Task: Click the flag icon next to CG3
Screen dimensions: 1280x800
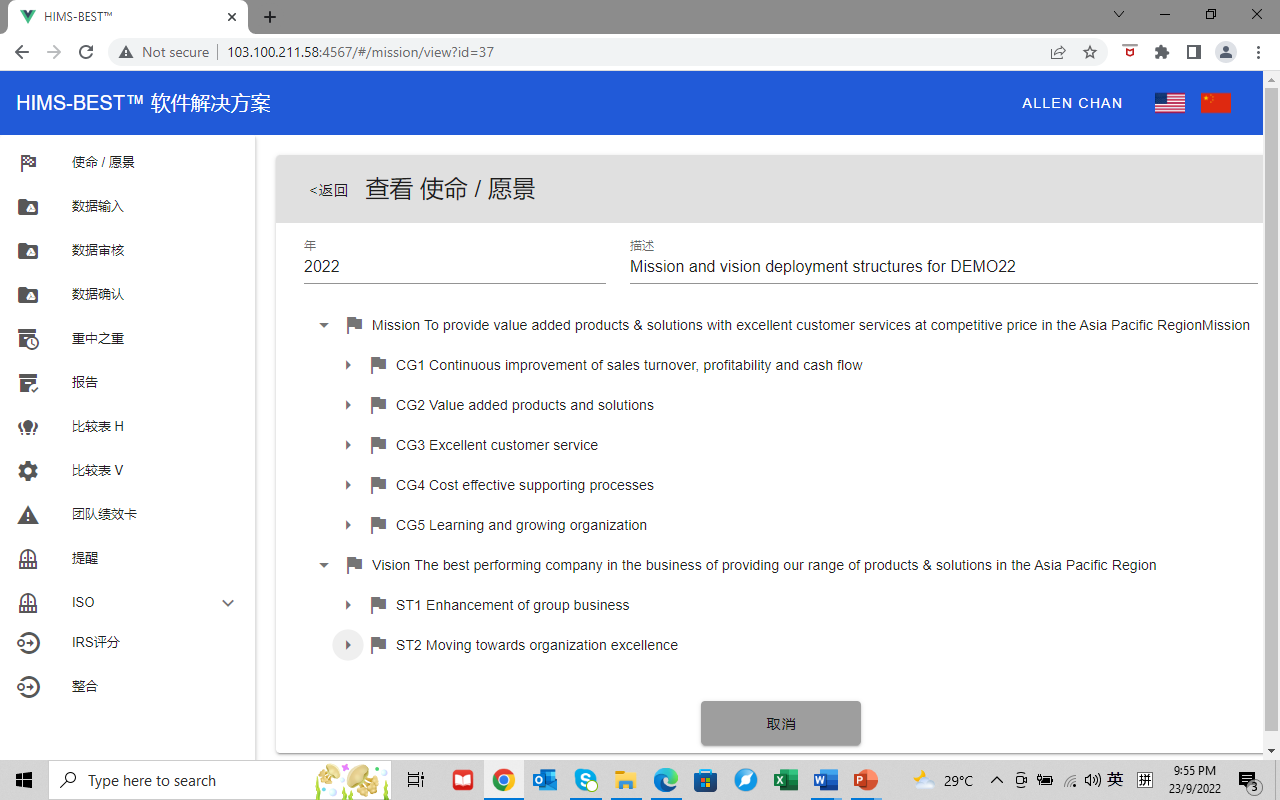Action: pos(378,445)
